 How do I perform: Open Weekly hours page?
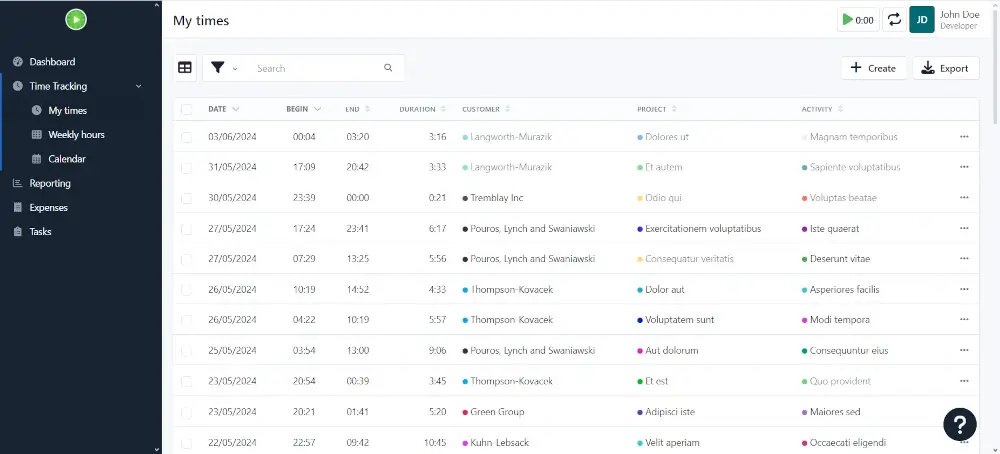pyautogui.click(x=76, y=135)
